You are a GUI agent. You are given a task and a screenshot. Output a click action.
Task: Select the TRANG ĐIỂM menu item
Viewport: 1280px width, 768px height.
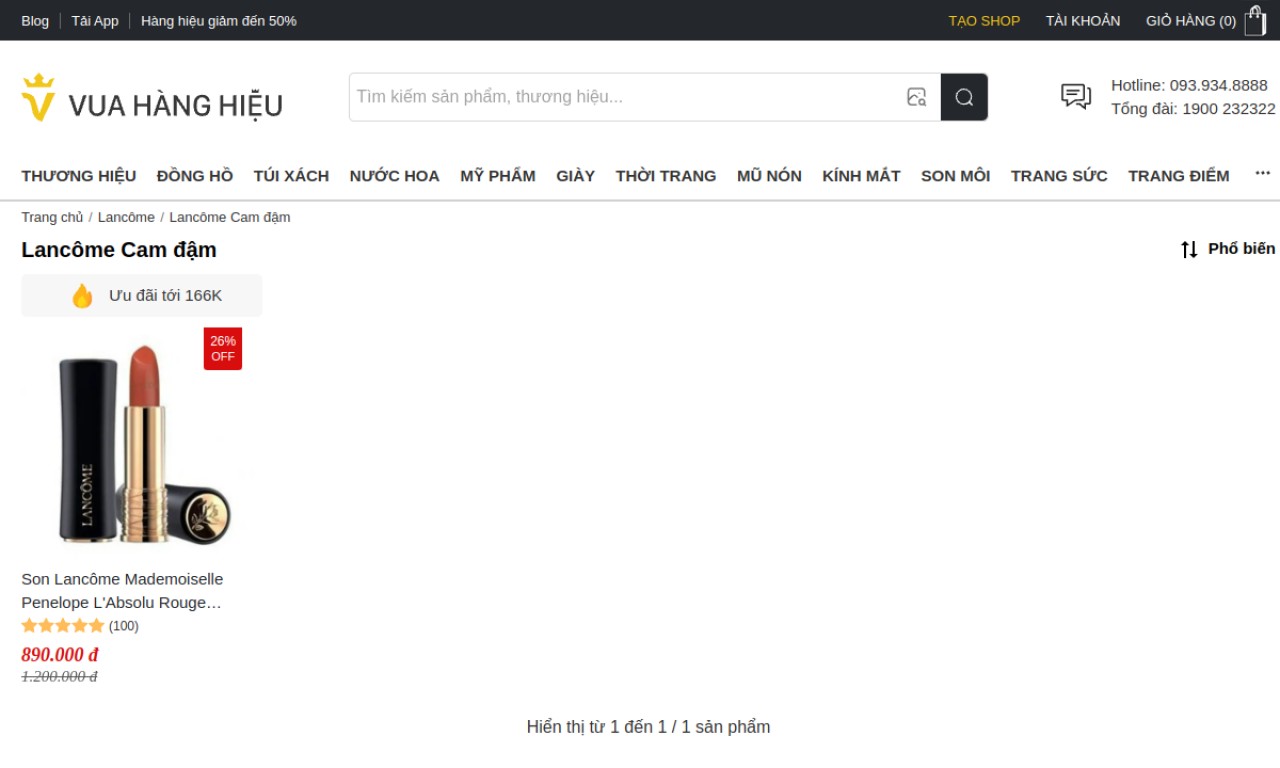point(1179,176)
